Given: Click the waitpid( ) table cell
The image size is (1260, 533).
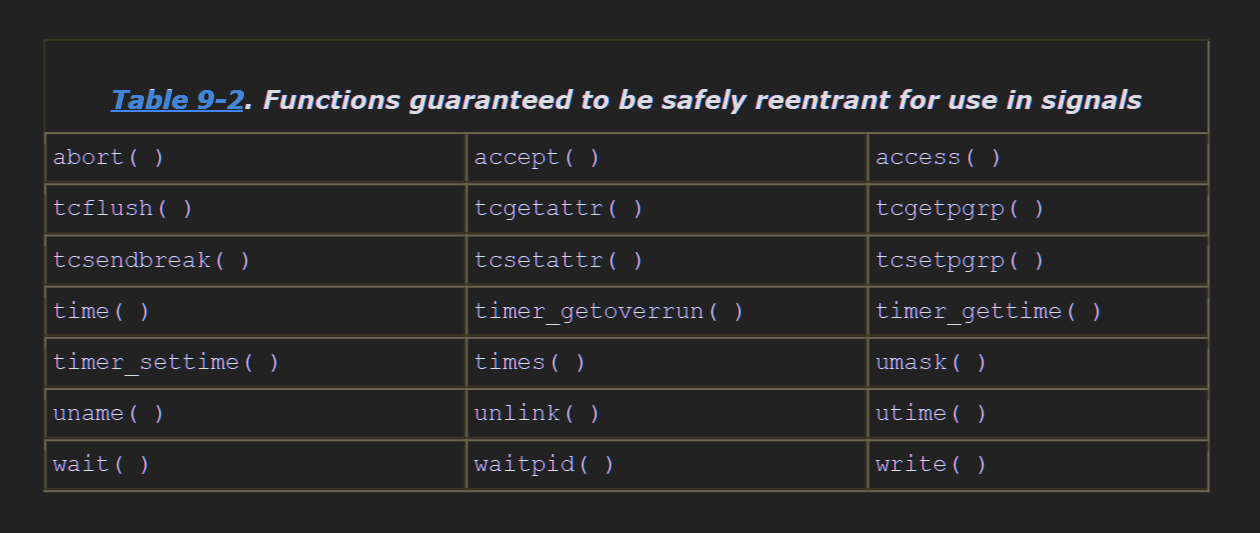Looking at the screenshot, I should [x=667, y=465].
